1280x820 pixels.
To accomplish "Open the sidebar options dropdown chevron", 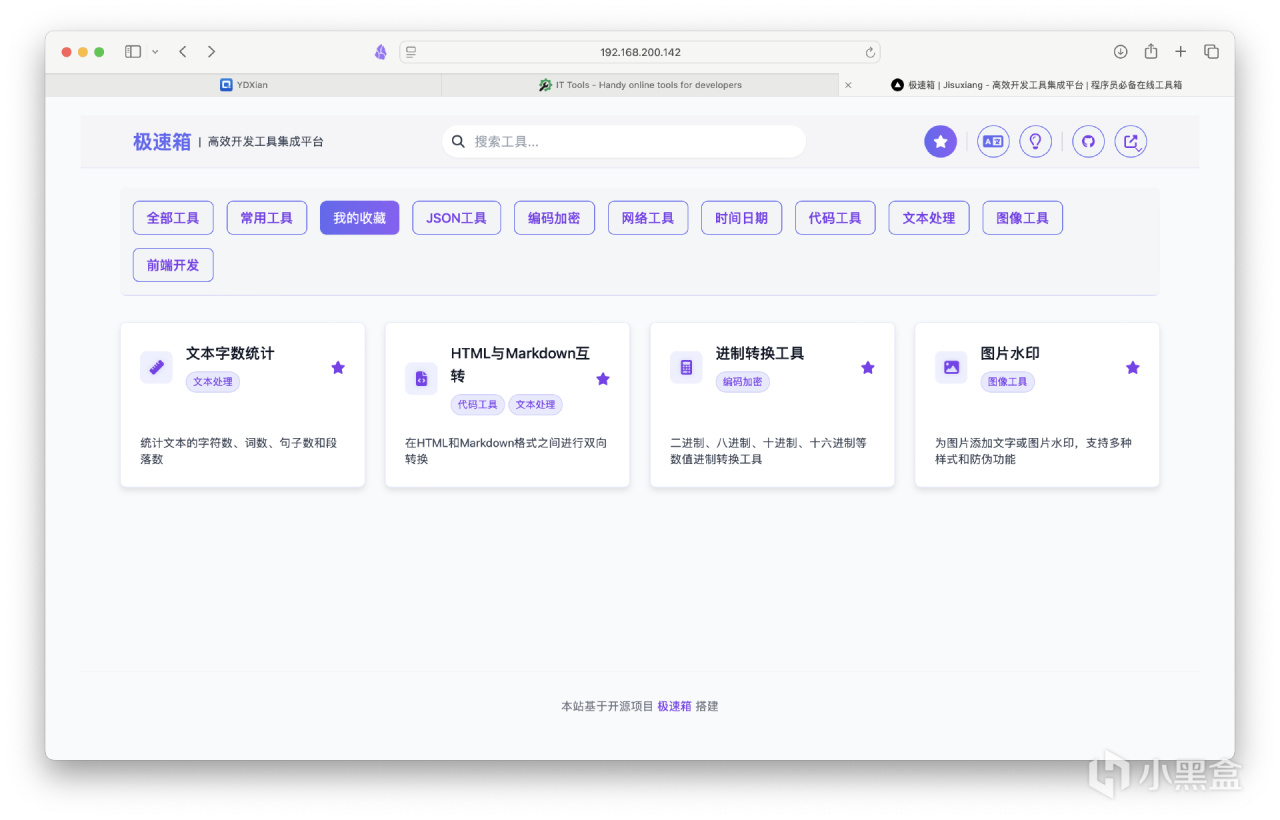I will point(155,52).
